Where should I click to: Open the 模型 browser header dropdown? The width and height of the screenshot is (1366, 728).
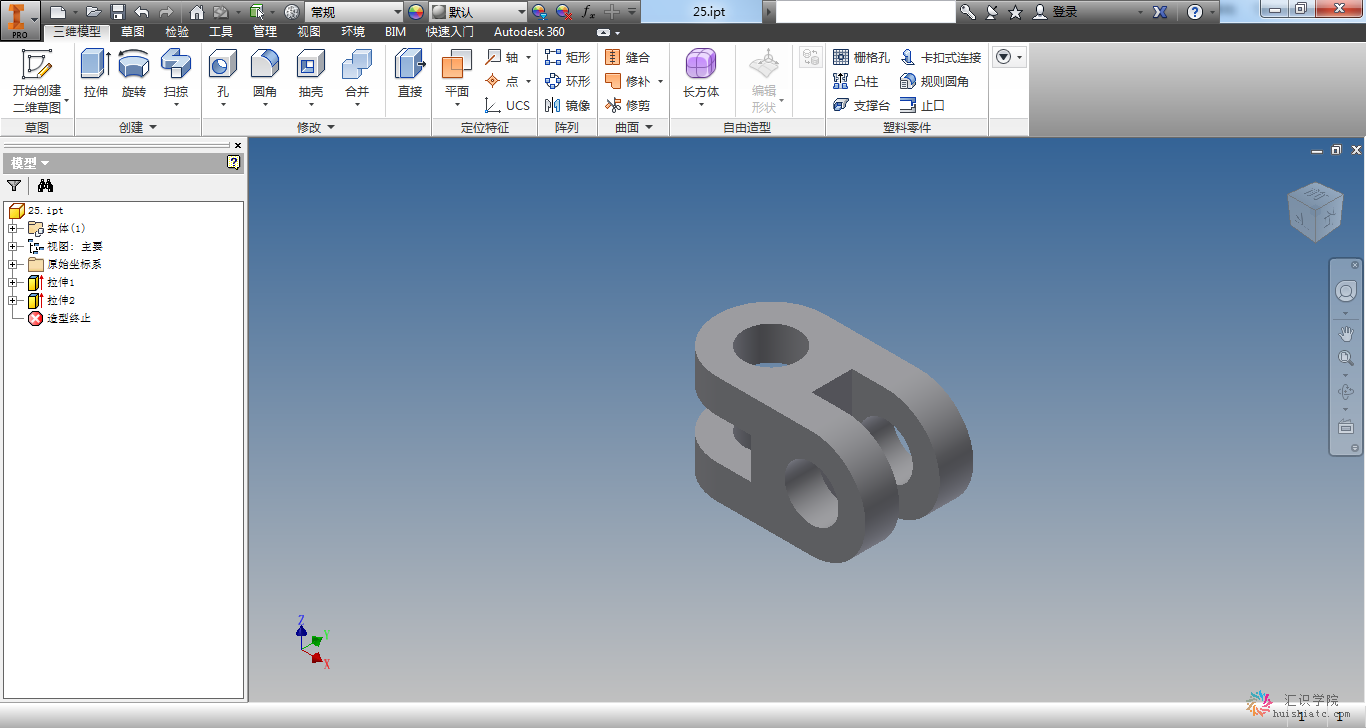[x=30, y=163]
